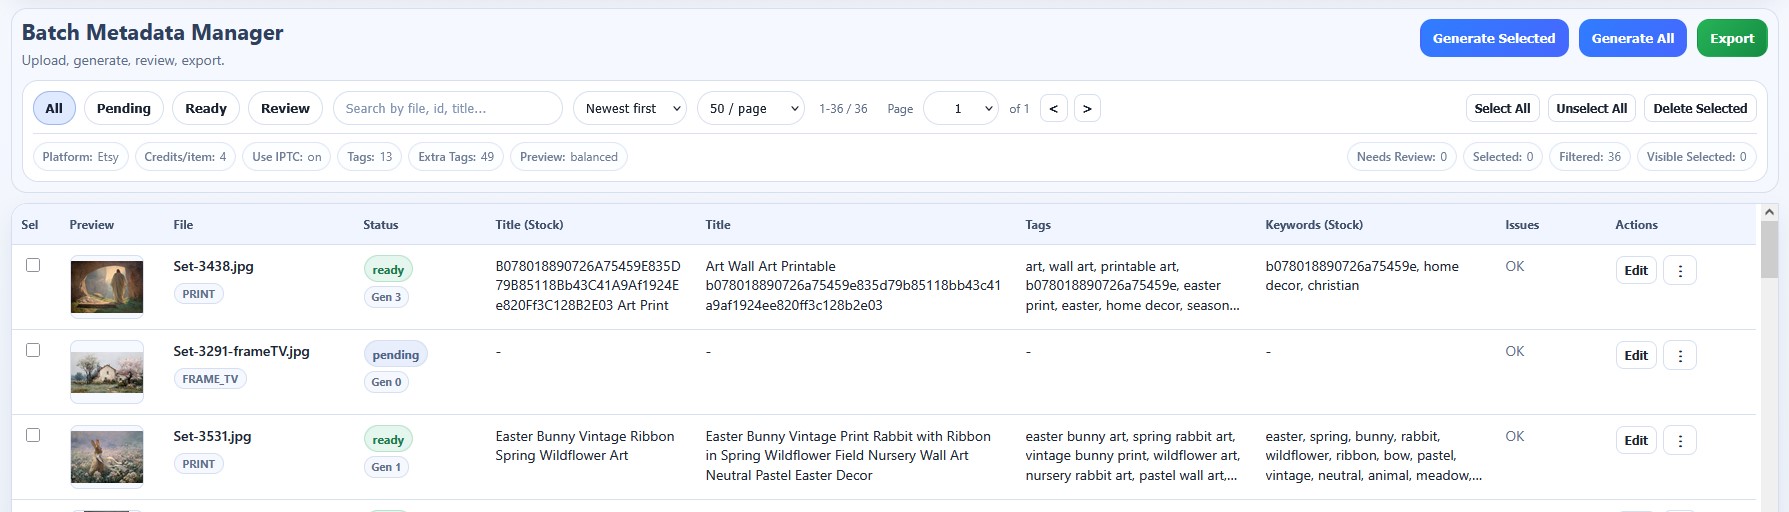The width and height of the screenshot is (1789, 512).
Task: Click the FRAME_TV label badge
Action: 210,379
